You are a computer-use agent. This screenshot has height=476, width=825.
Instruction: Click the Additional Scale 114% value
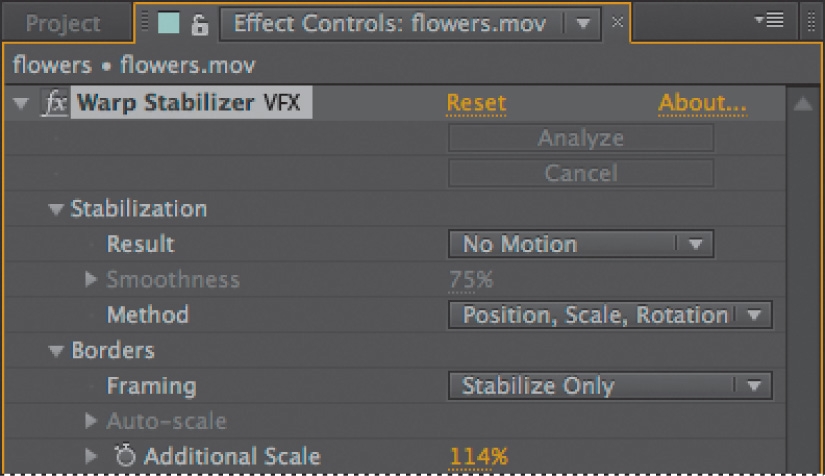click(x=478, y=457)
